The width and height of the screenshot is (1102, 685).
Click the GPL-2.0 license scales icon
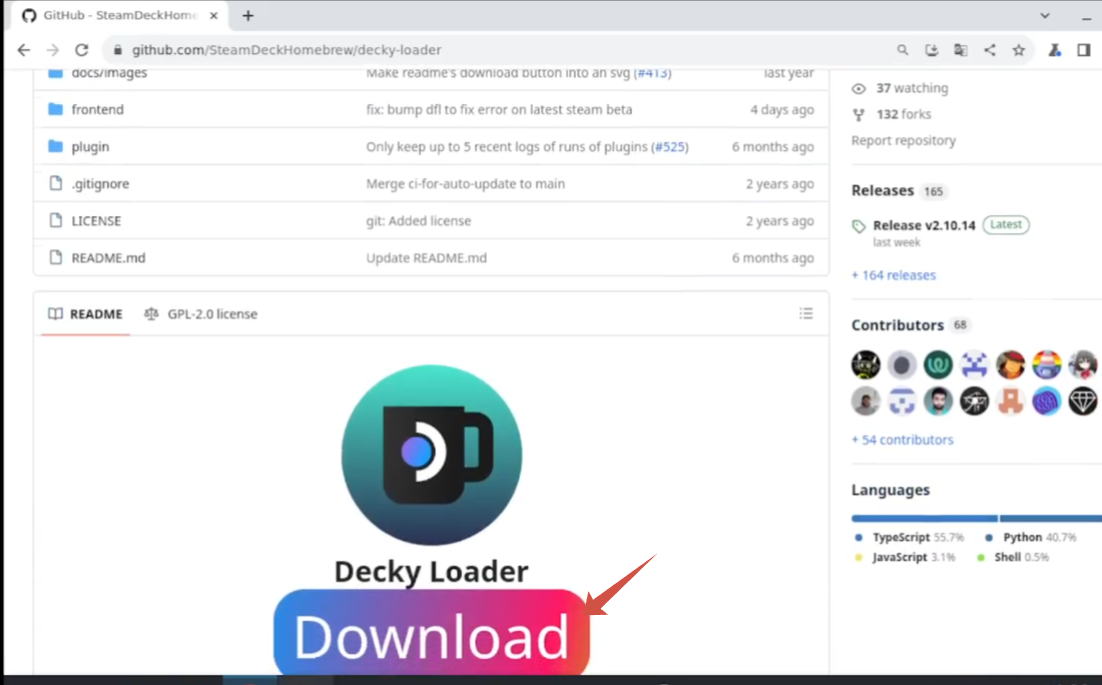tap(150, 313)
